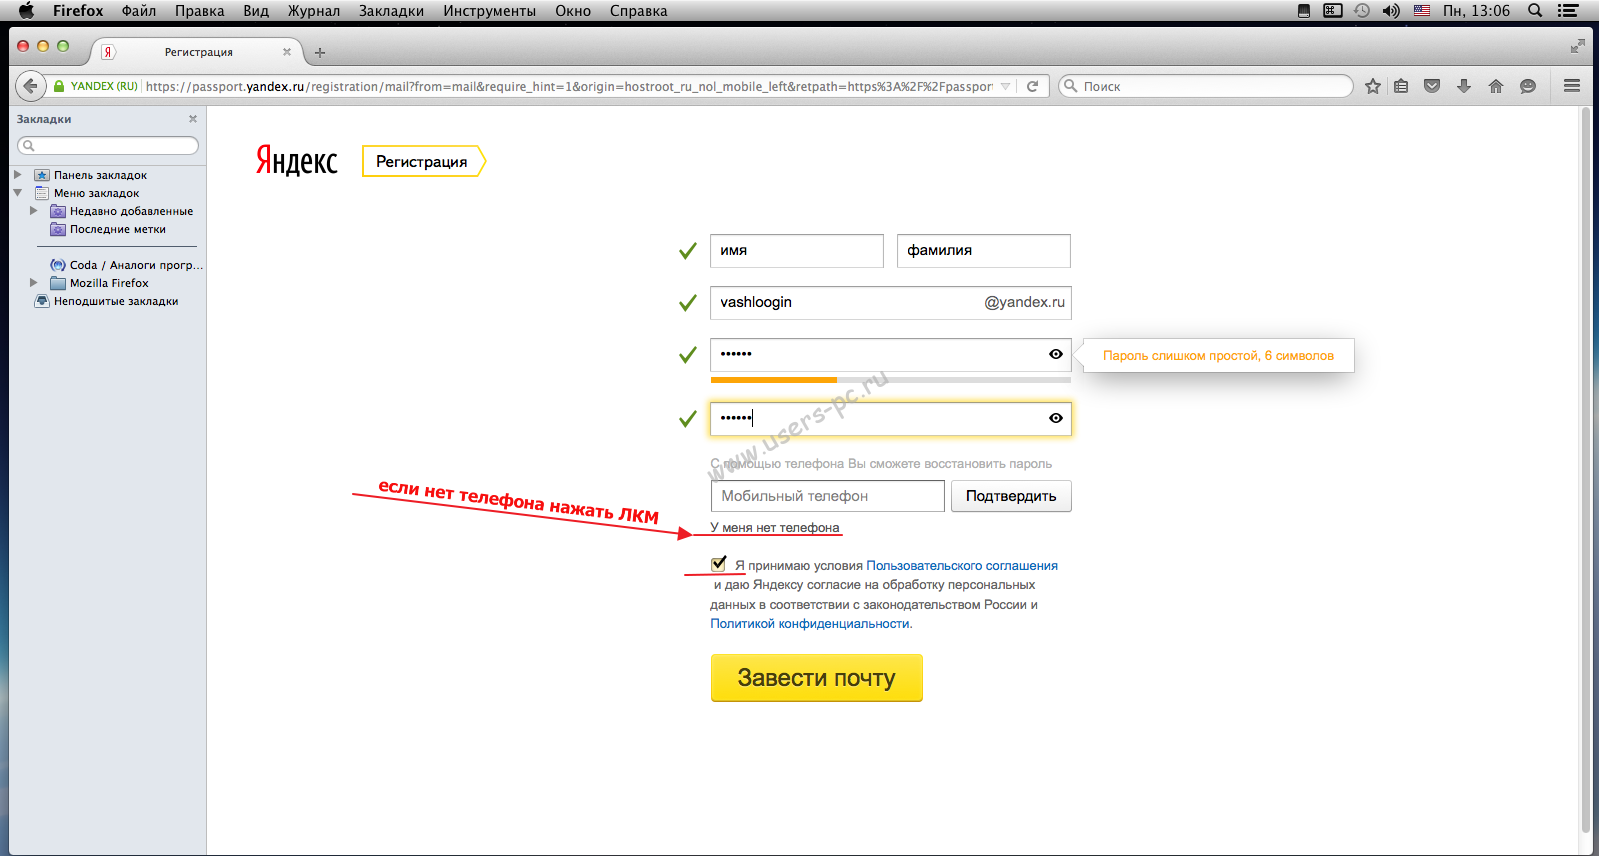Click the browser back arrow button

(x=30, y=86)
